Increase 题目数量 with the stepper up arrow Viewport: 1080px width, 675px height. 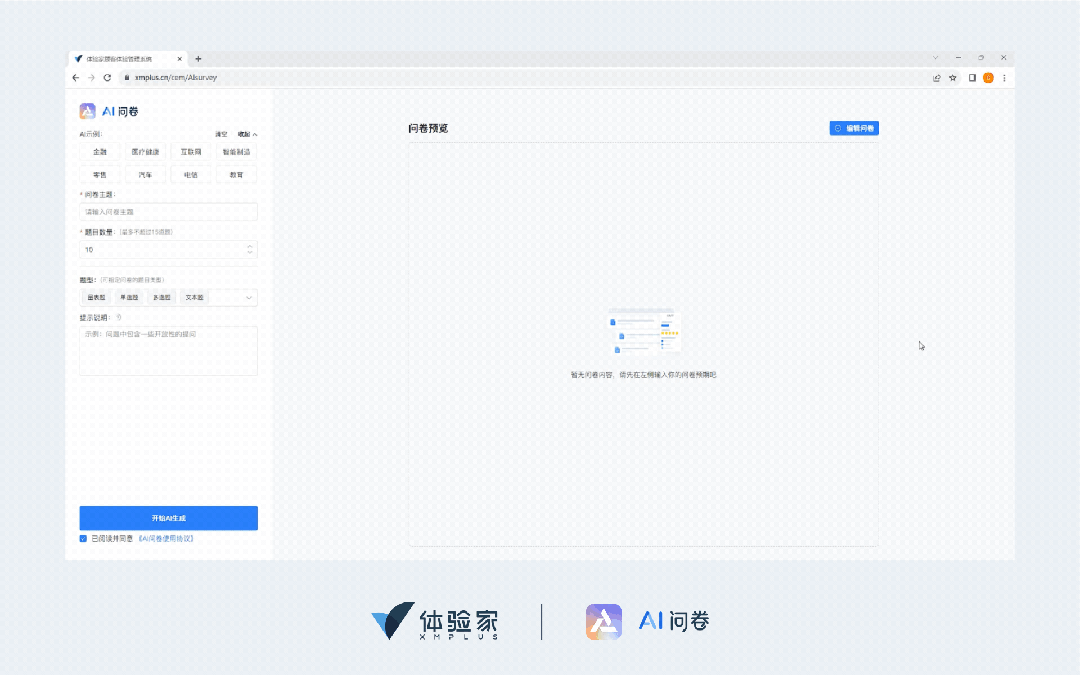tap(250, 246)
